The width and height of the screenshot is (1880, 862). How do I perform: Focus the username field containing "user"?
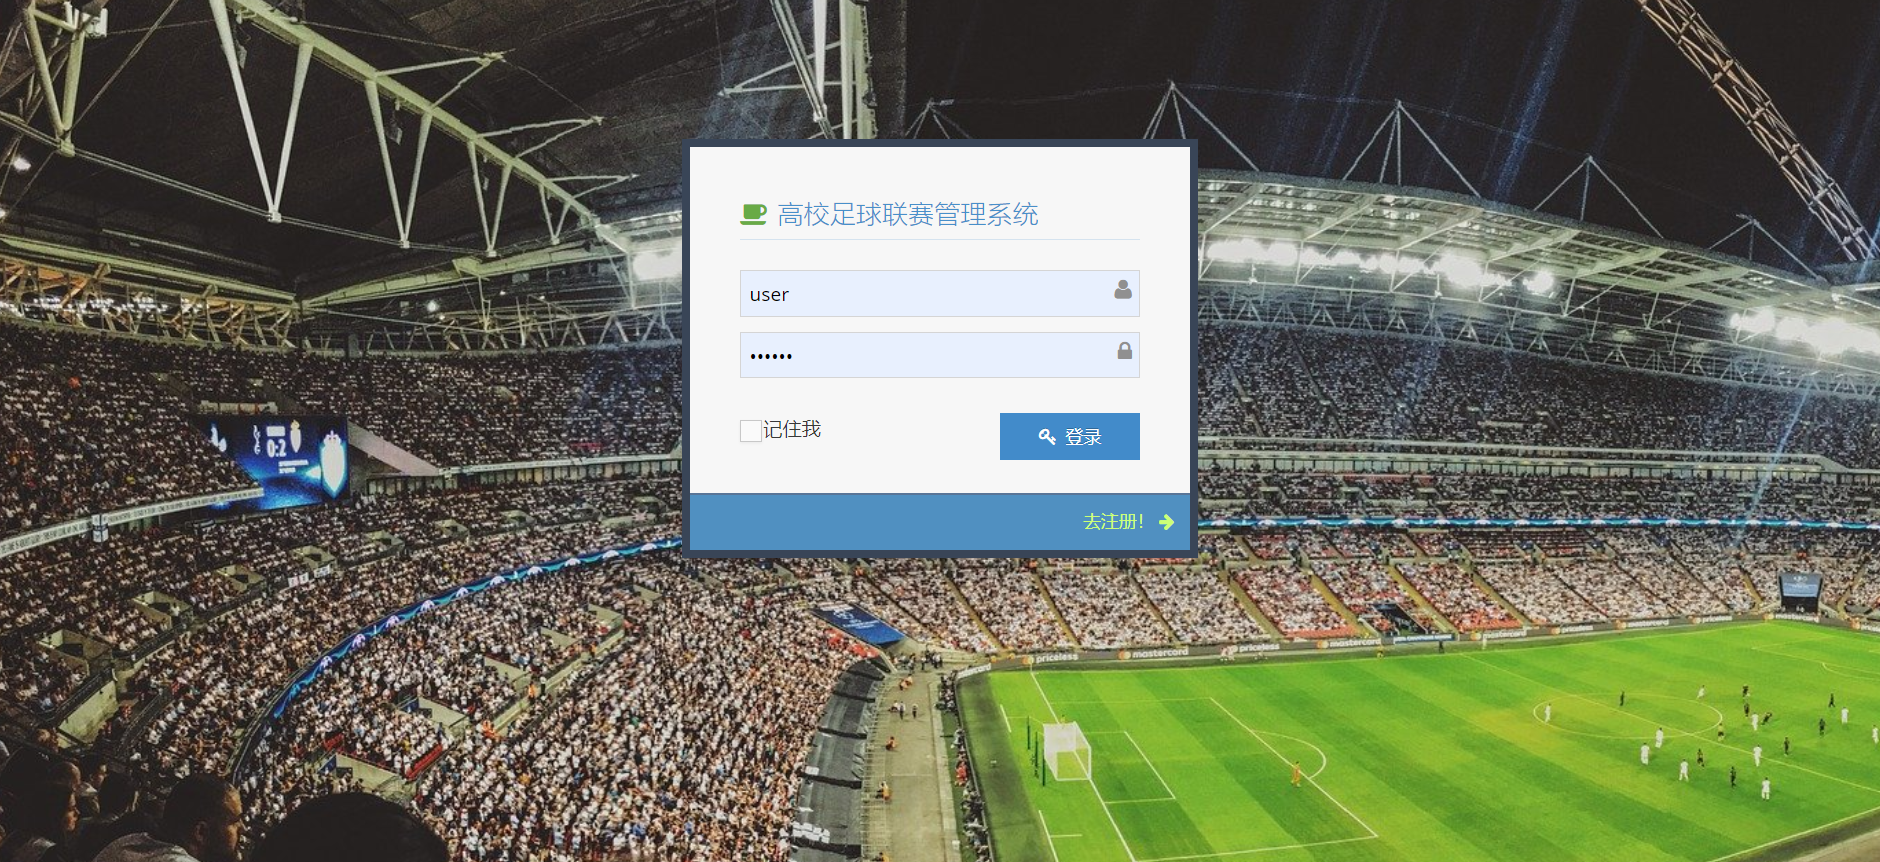940,293
